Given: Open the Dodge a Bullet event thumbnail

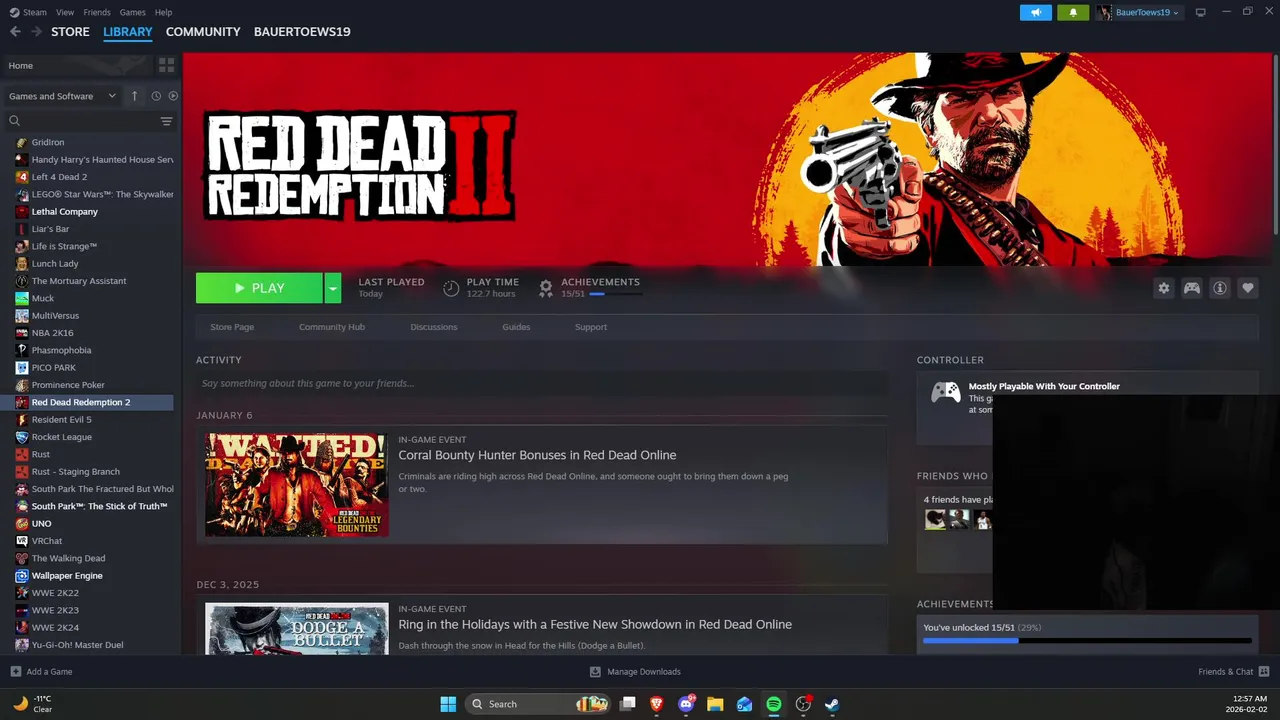Looking at the screenshot, I should point(297,629).
